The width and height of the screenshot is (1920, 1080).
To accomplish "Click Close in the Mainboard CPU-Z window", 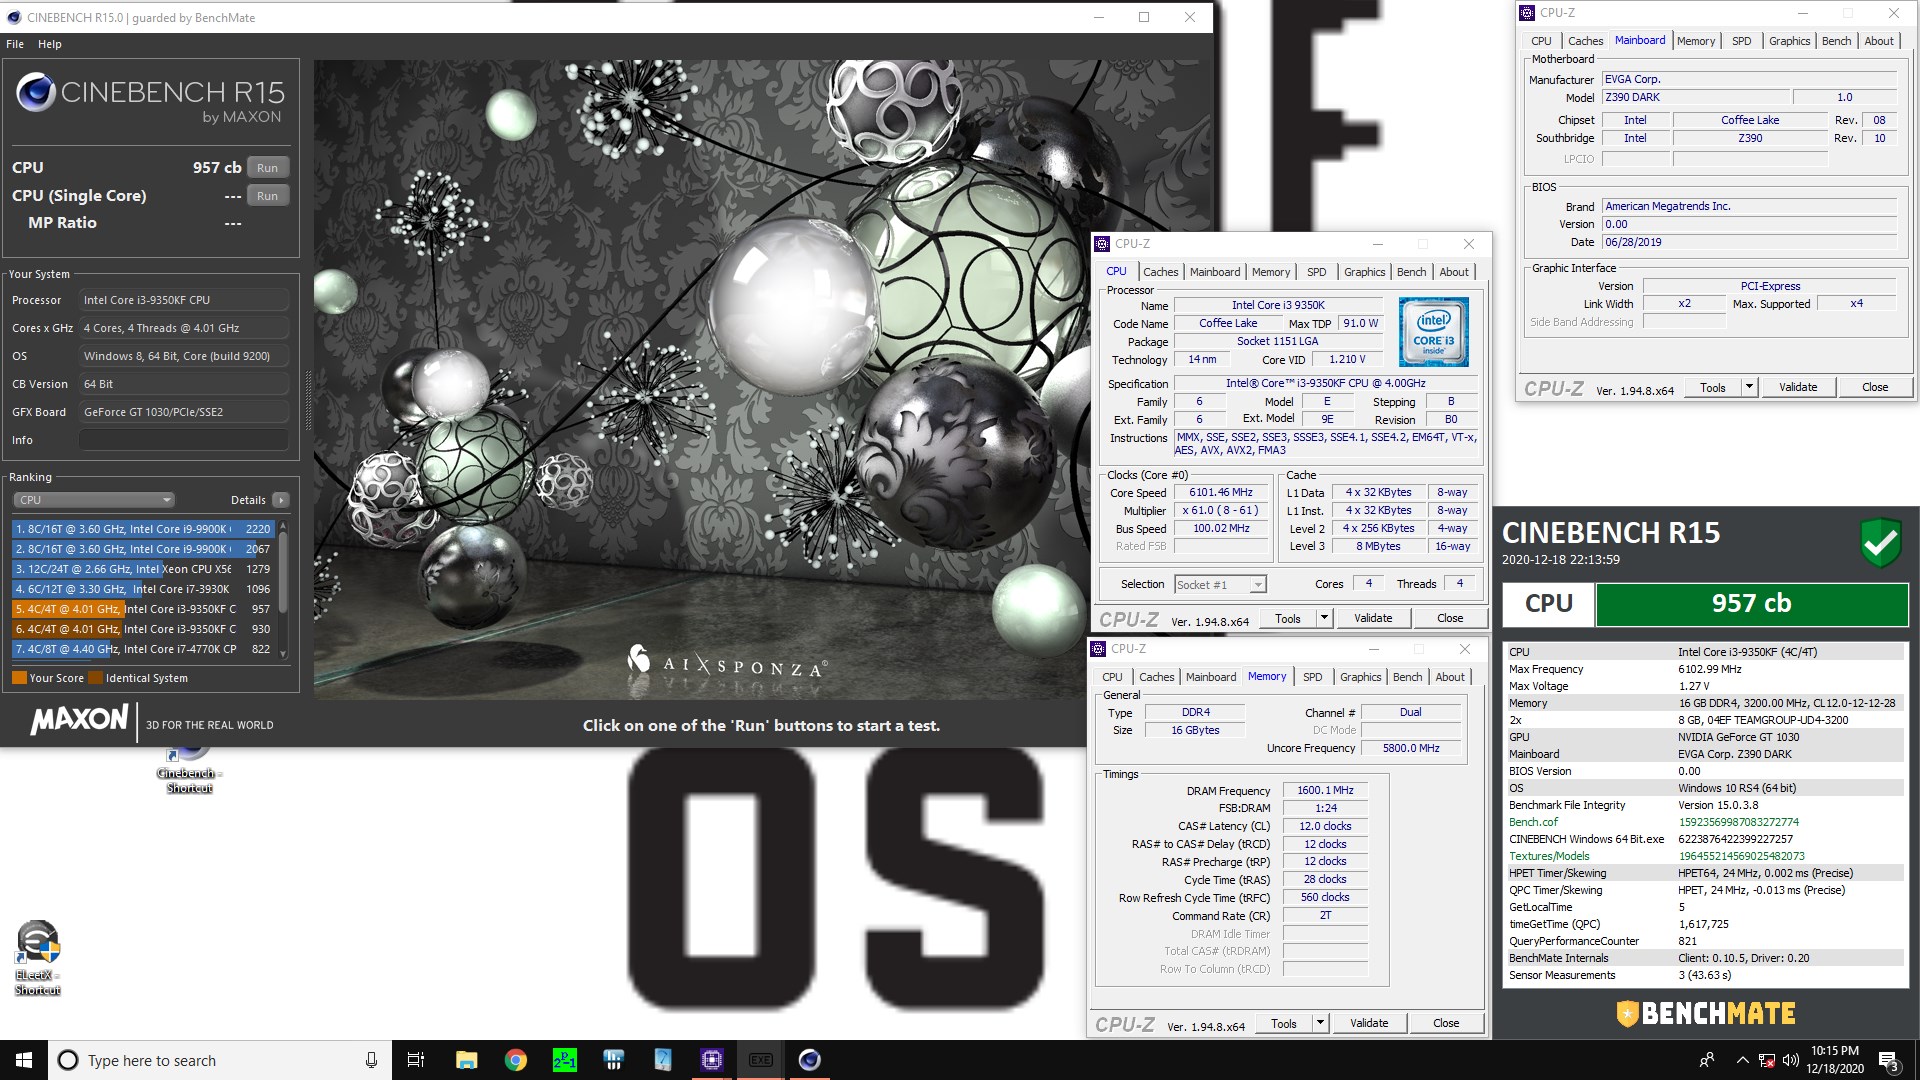I will click(1875, 387).
